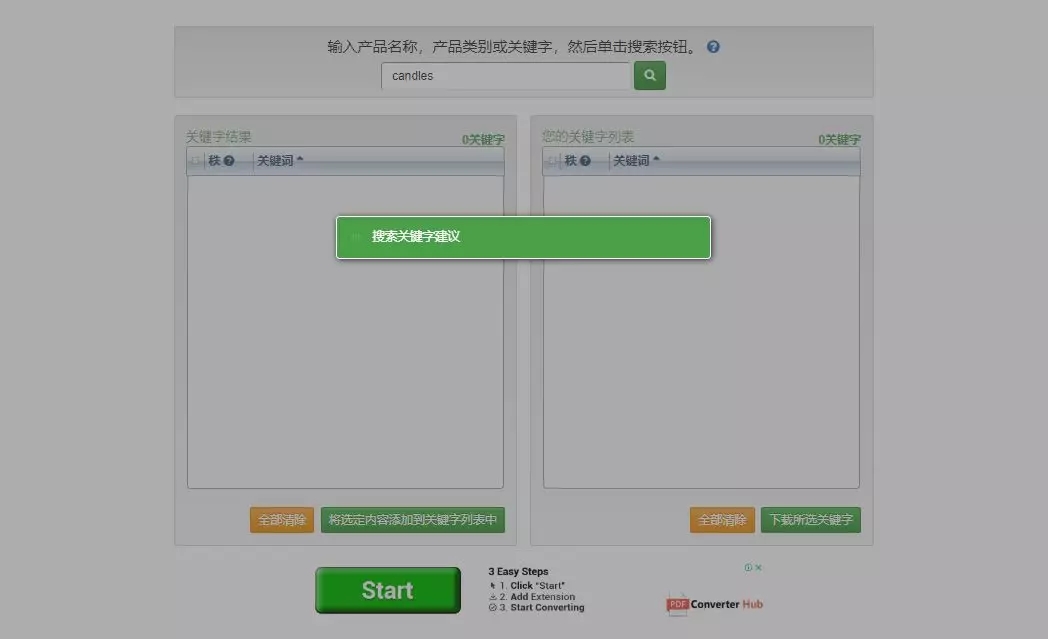This screenshot has width=1048, height=639.
Task: Check the select-all box in keyword results table
Action: [x=193, y=160]
